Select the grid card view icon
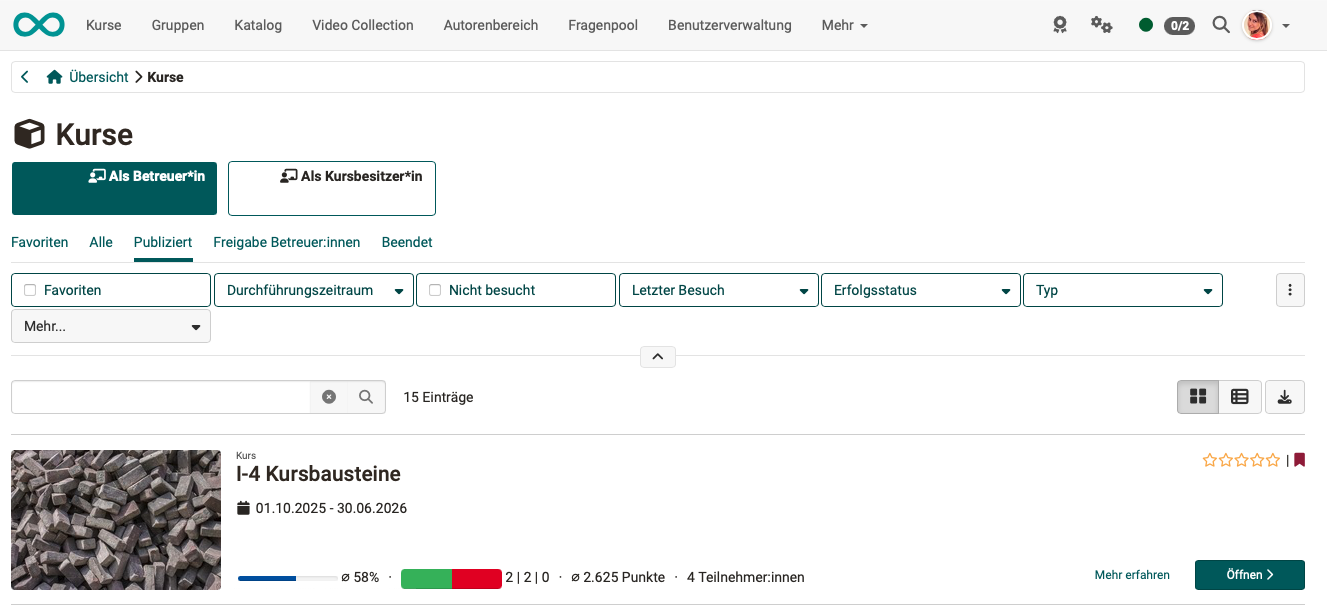Viewport: 1327px width, 616px height. click(1198, 397)
